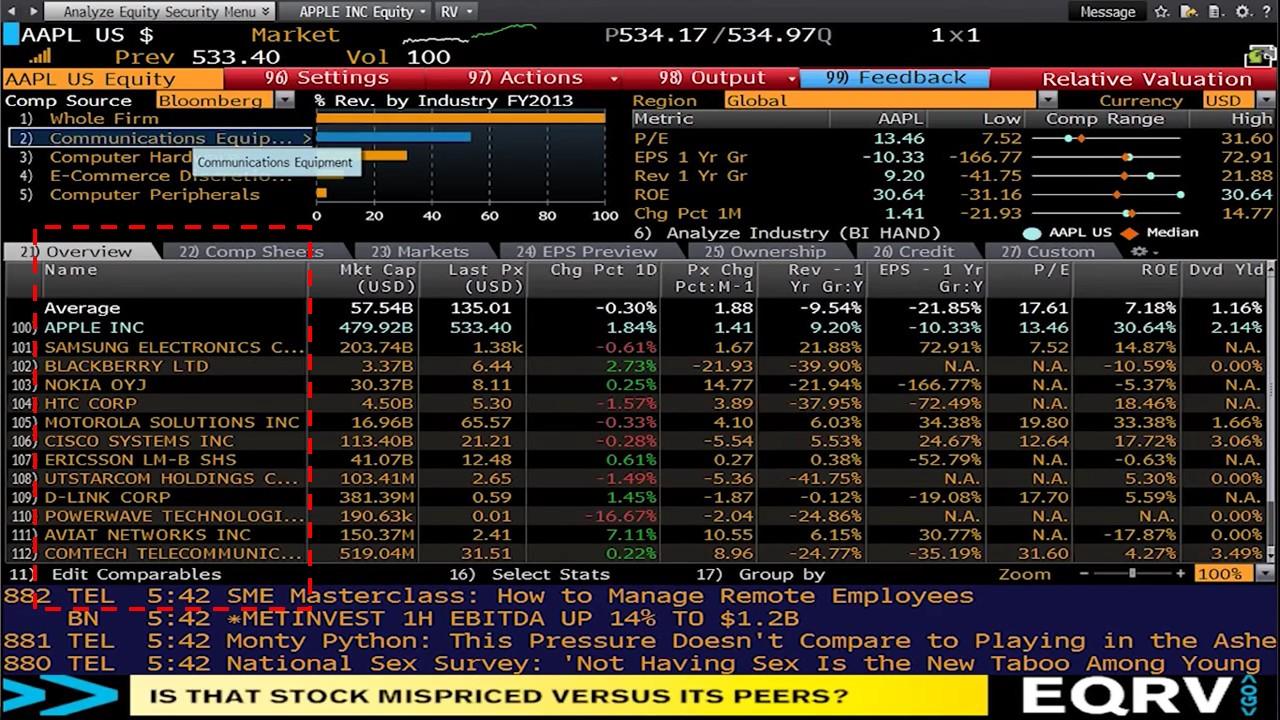Click the 99) Feedback button
This screenshot has height=720, width=1280.
tap(896, 78)
